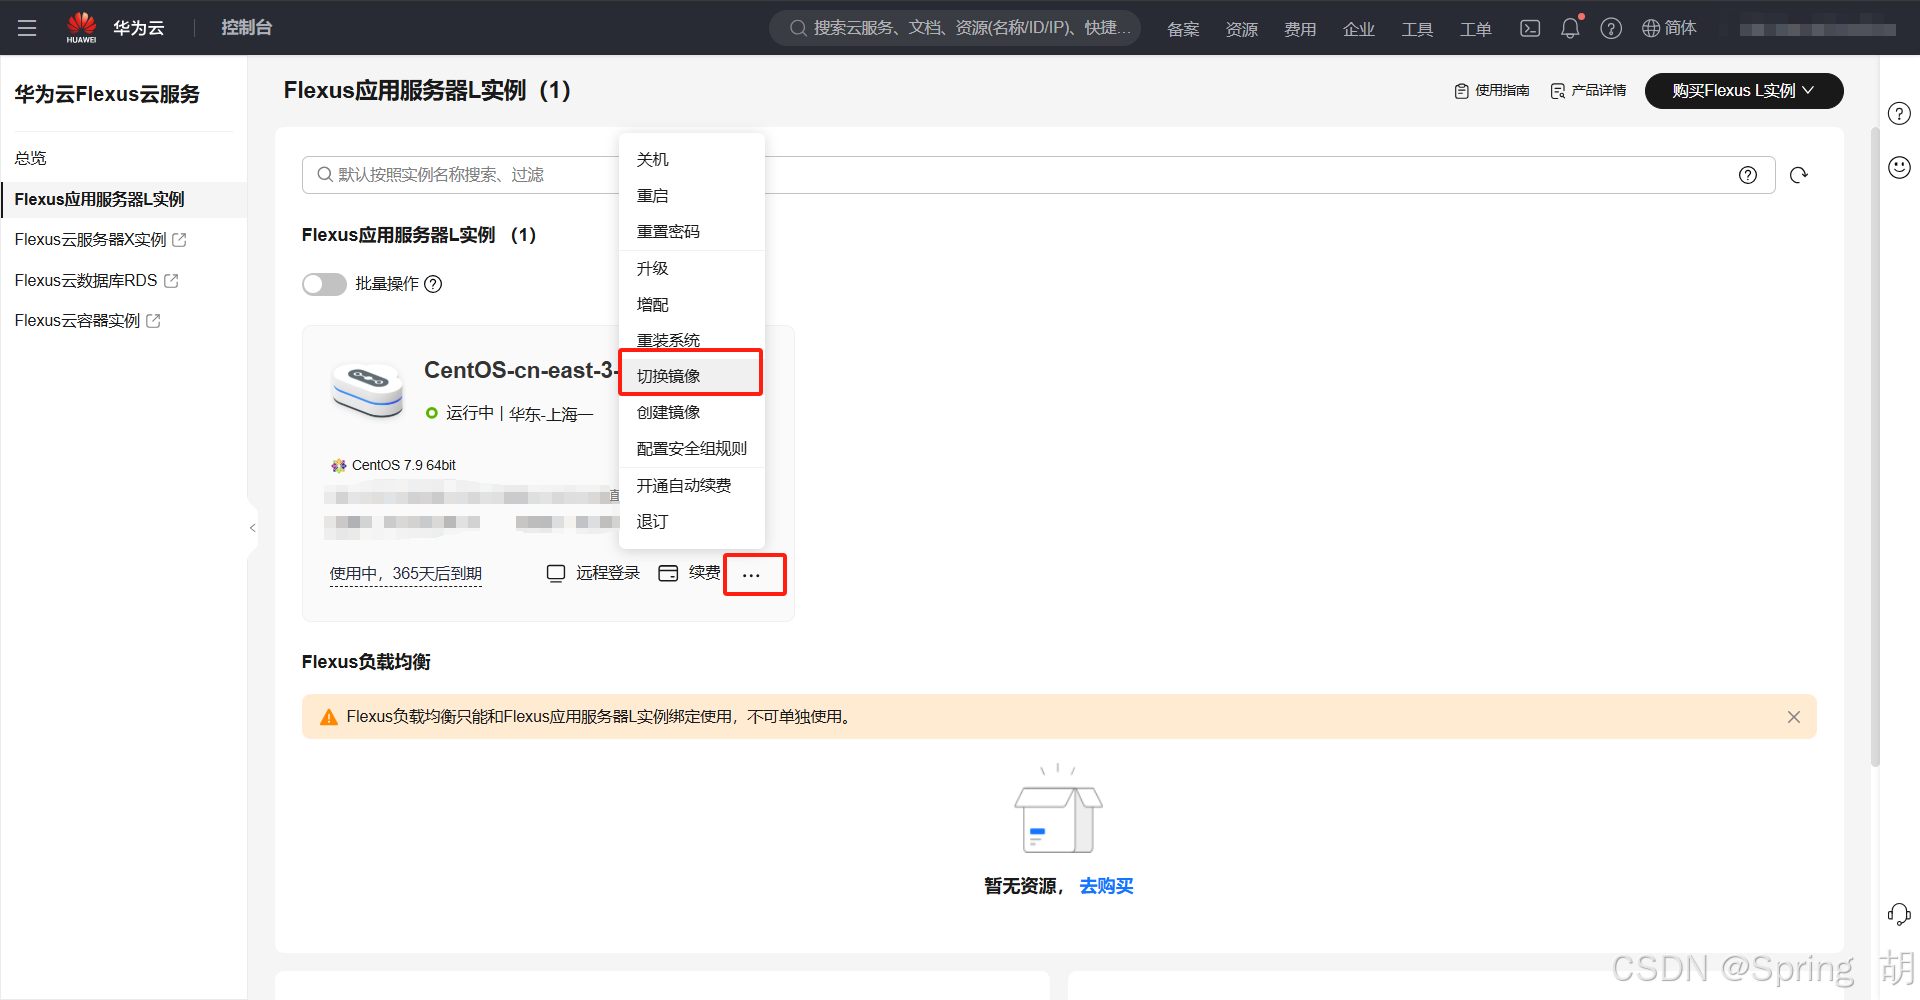Select 退订 menu item
Viewport: 1920px width, 1000px height.
(x=691, y=522)
